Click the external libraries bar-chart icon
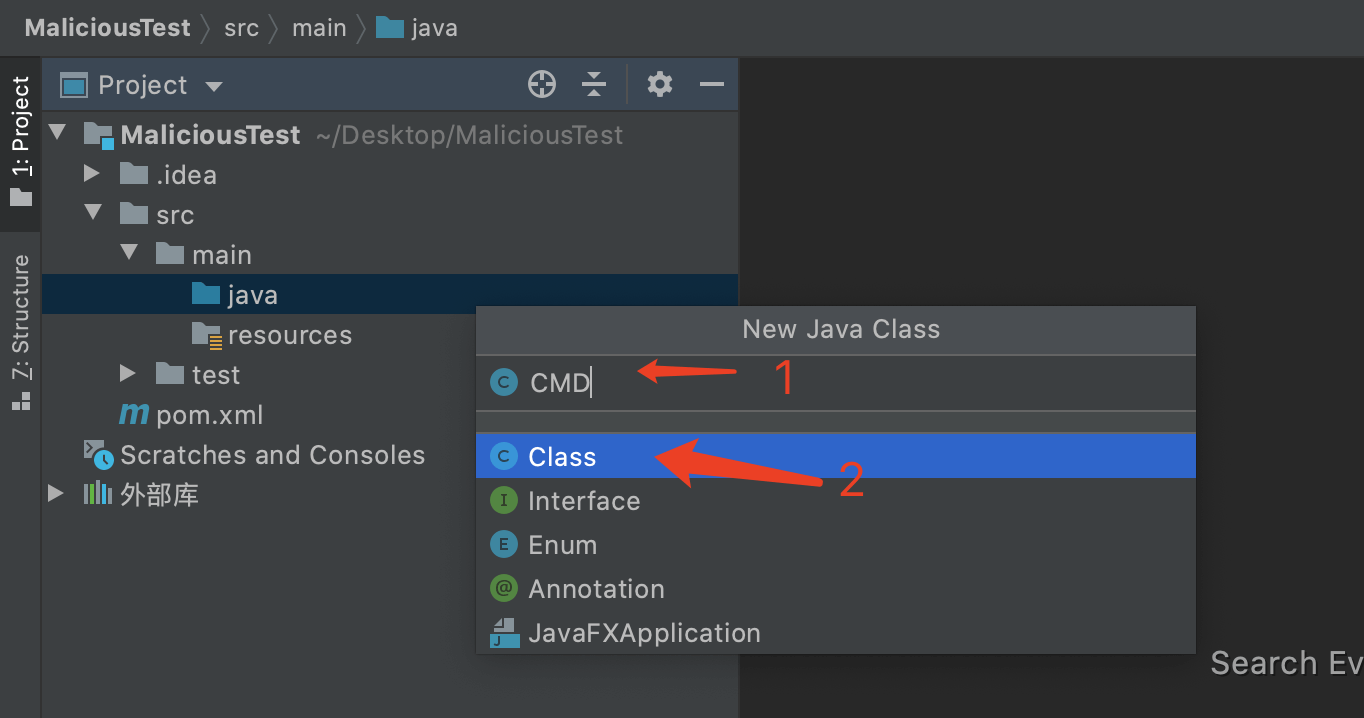 pos(97,494)
